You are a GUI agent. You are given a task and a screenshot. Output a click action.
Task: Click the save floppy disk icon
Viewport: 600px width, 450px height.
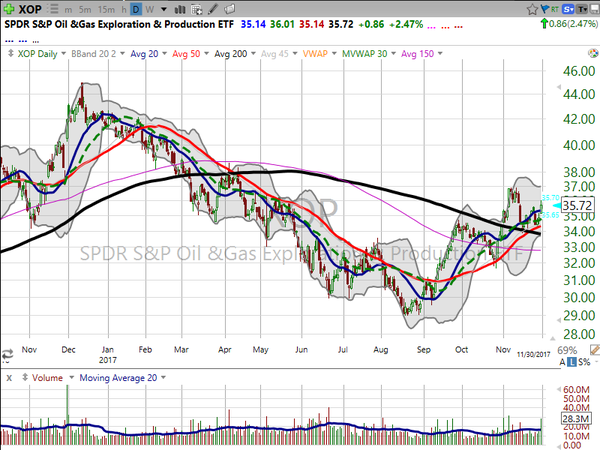pos(595,9)
